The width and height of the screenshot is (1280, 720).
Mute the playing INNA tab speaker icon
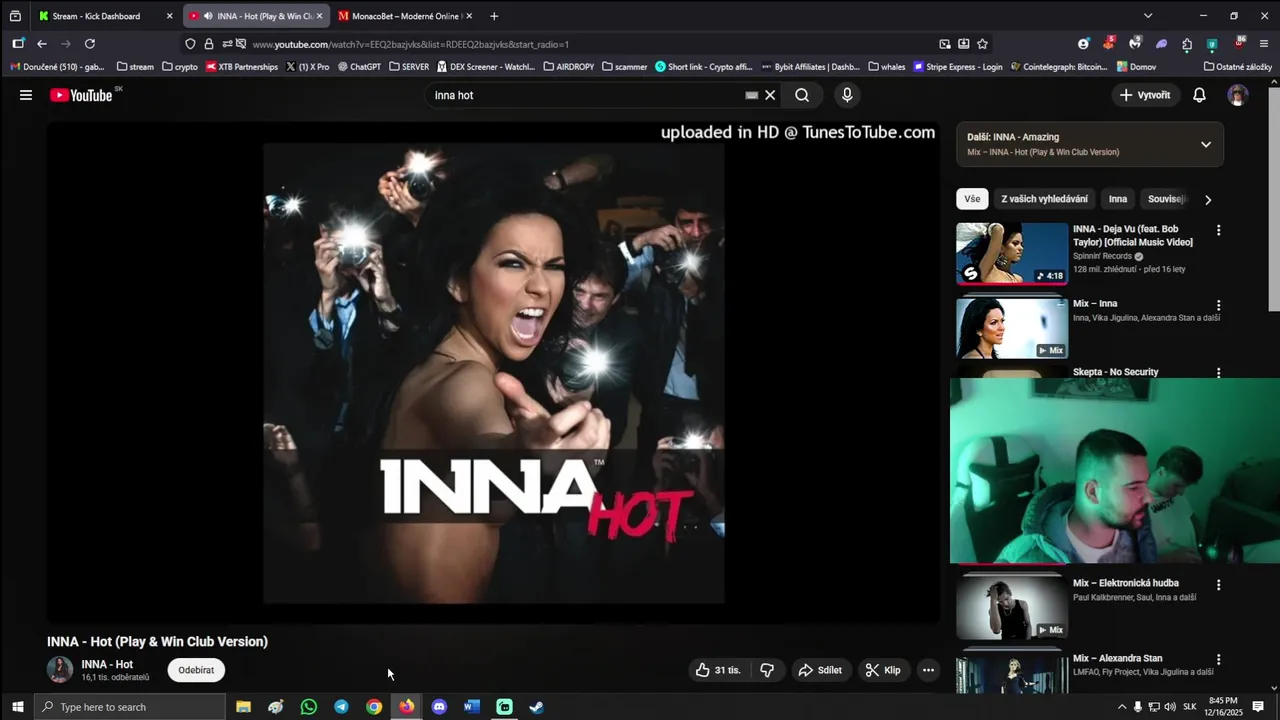click(207, 16)
